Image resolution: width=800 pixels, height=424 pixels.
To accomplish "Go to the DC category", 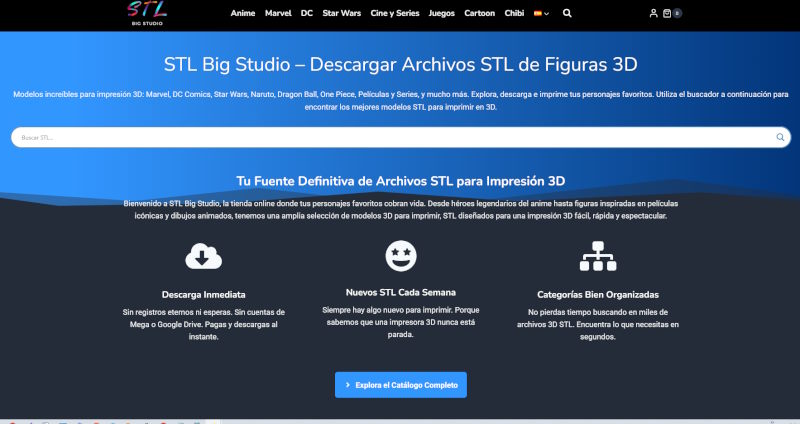I will click(307, 13).
